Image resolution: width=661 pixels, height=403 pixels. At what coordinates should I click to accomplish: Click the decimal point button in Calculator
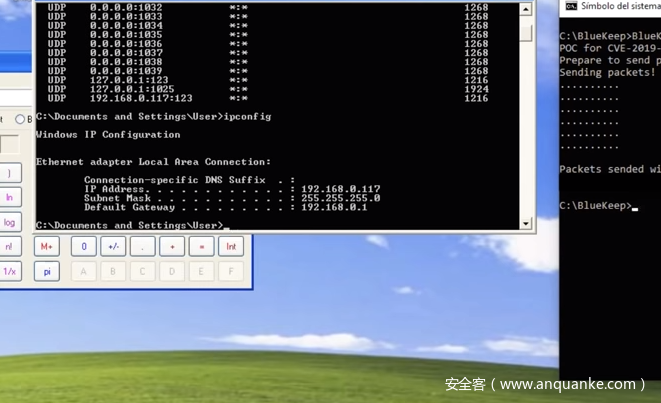pos(142,247)
